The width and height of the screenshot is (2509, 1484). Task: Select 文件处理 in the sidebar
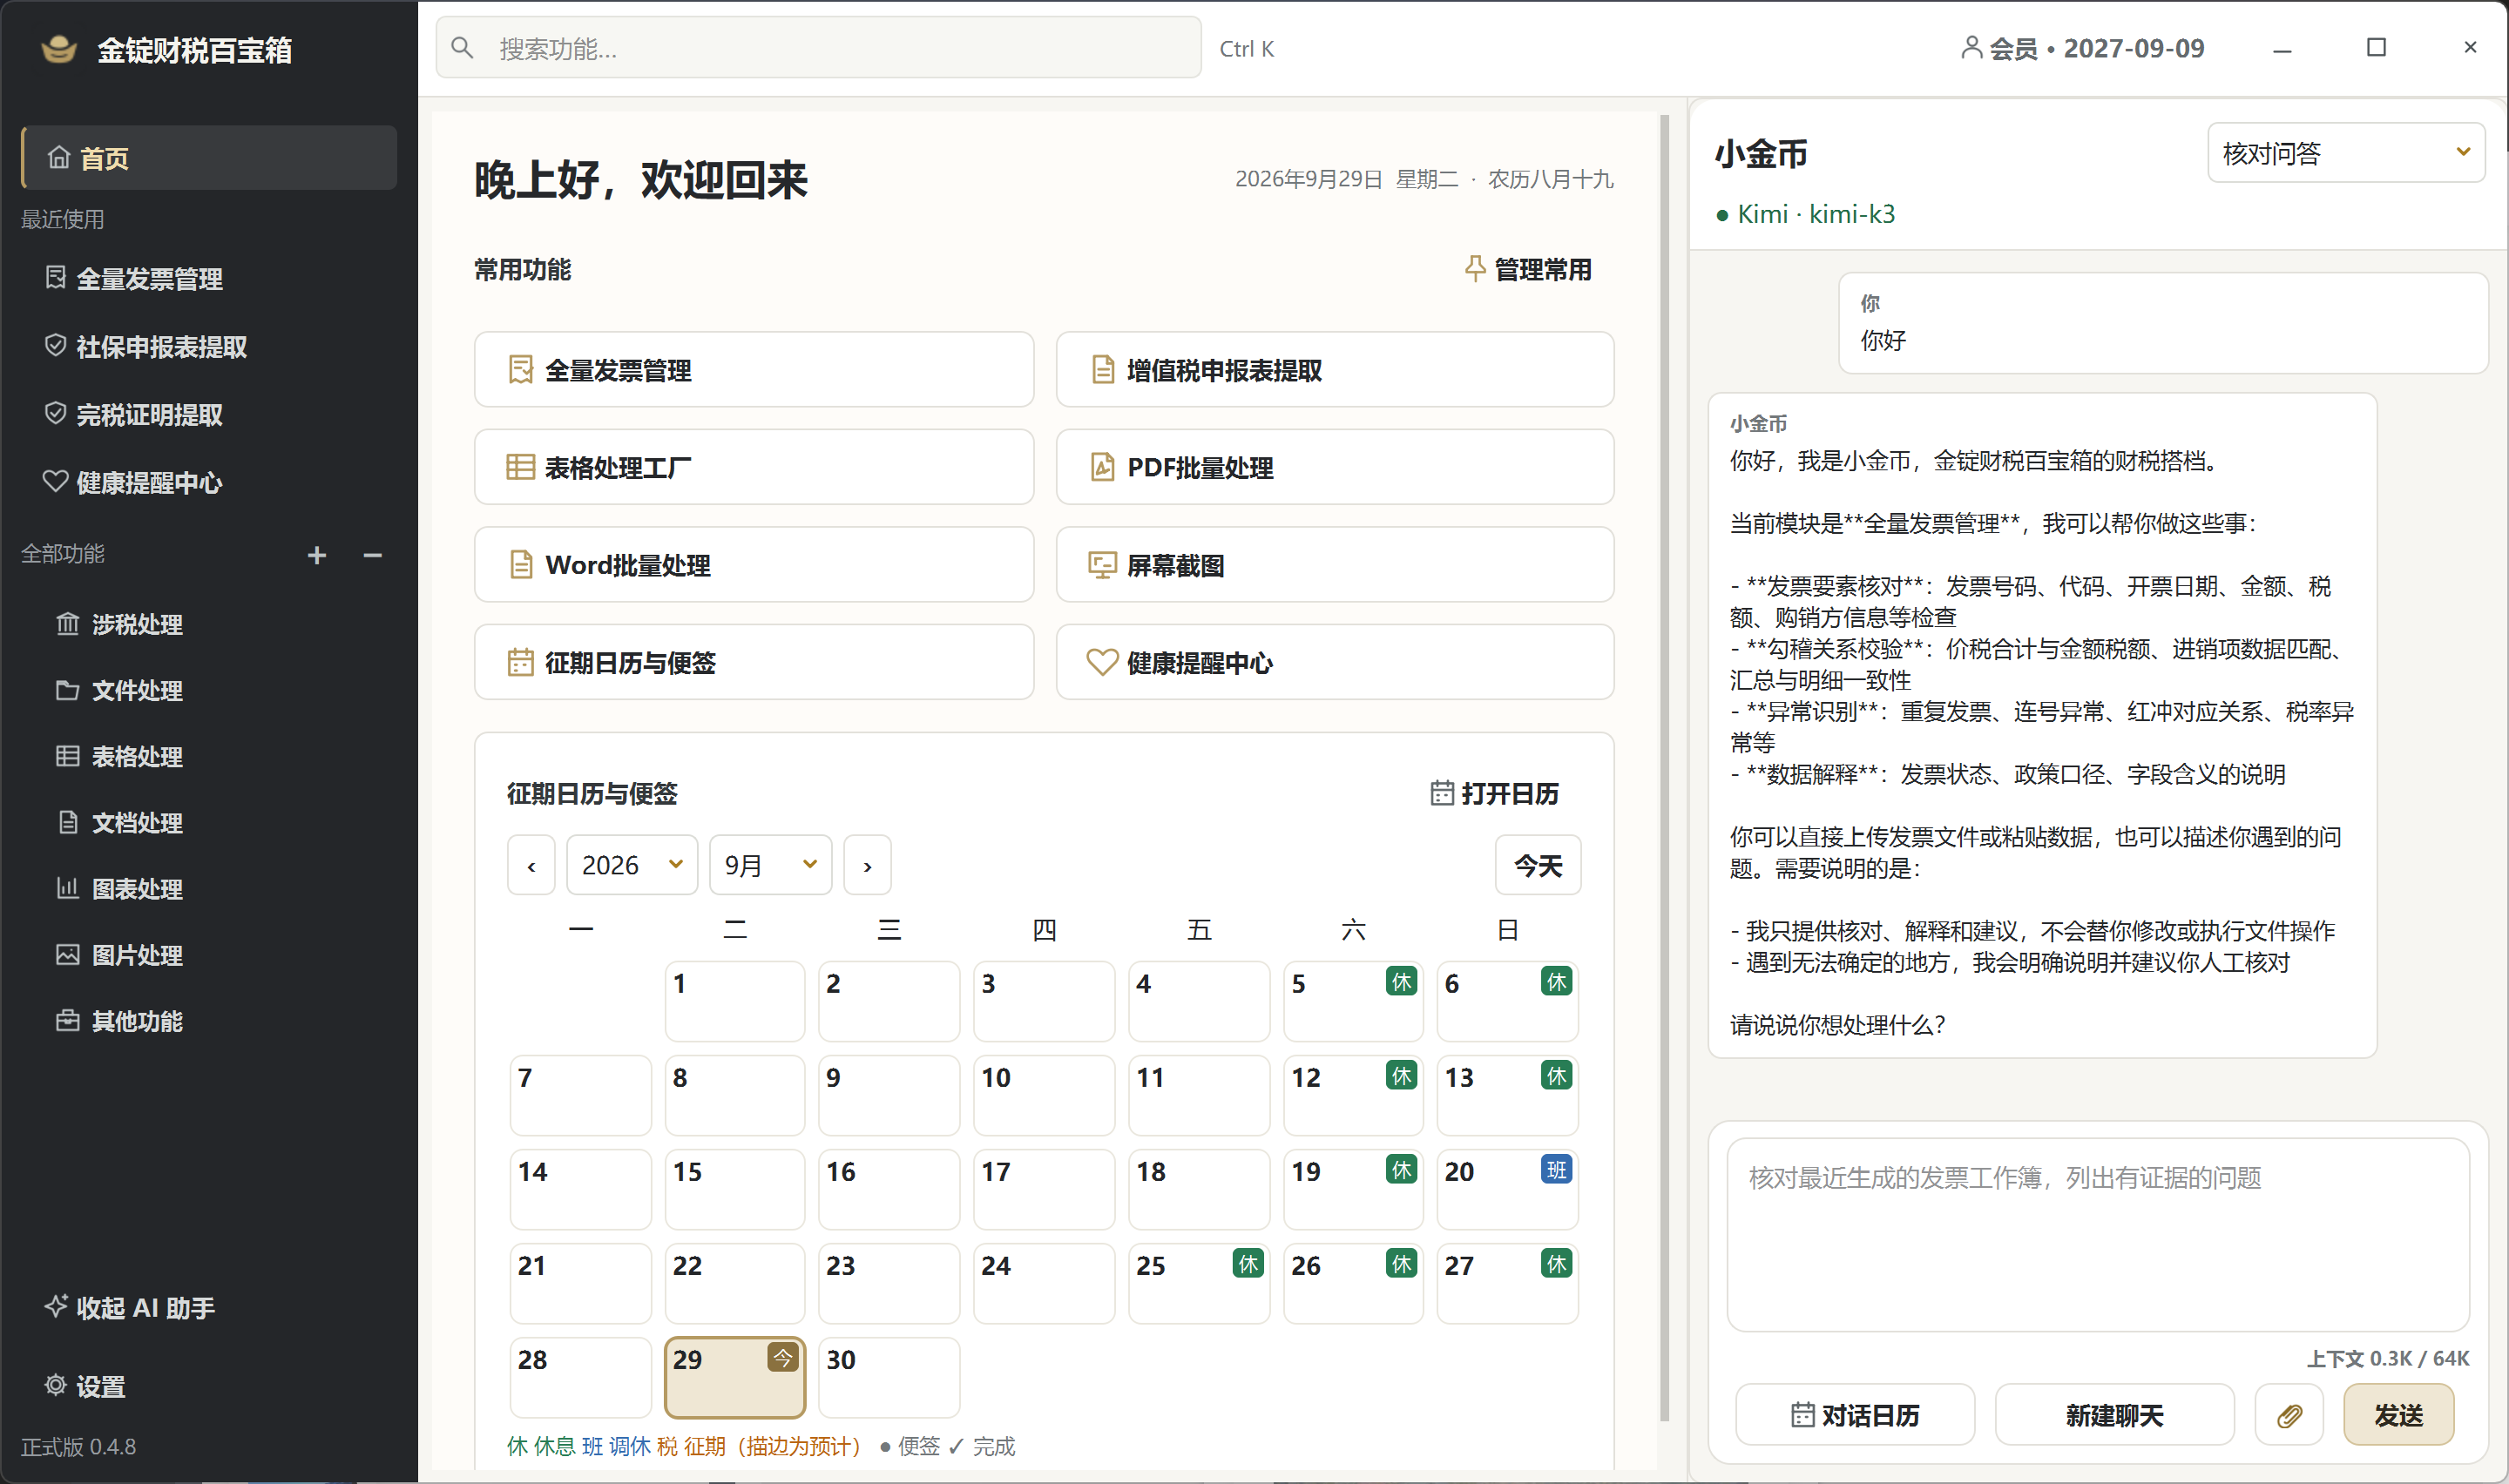[209, 690]
